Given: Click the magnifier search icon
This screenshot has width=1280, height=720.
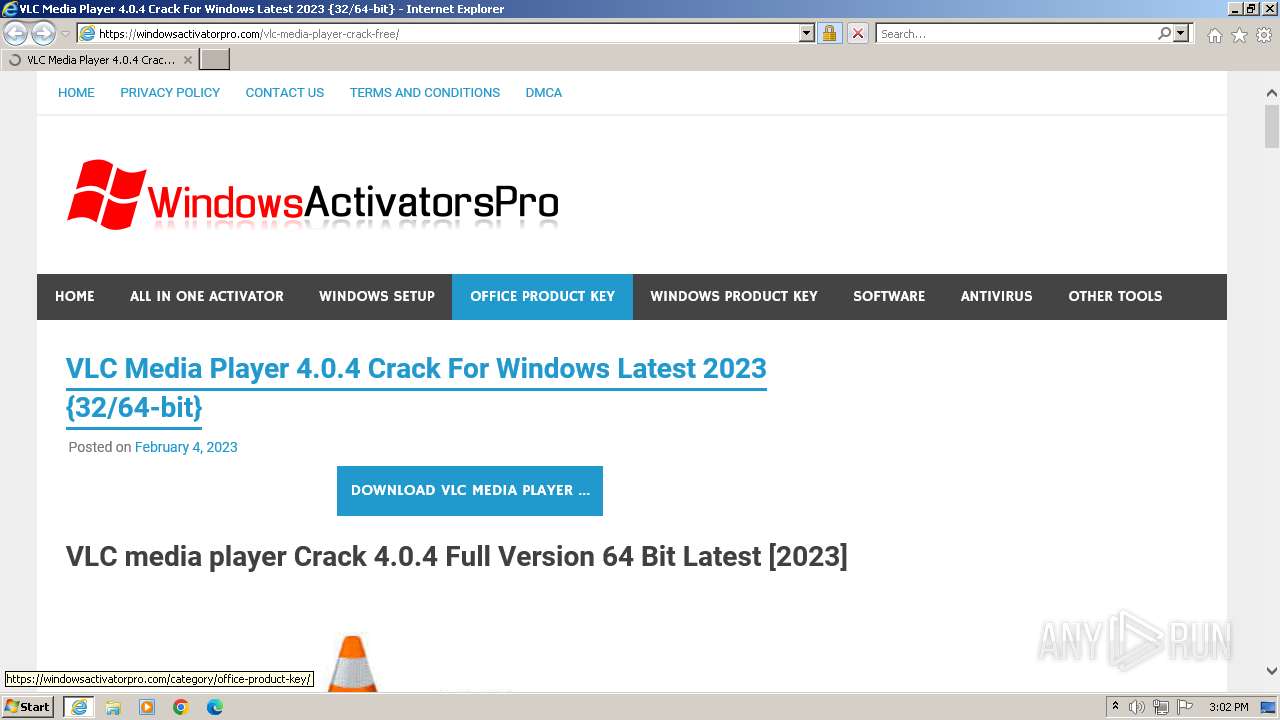Looking at the screenshot, I should (1164, 34).
